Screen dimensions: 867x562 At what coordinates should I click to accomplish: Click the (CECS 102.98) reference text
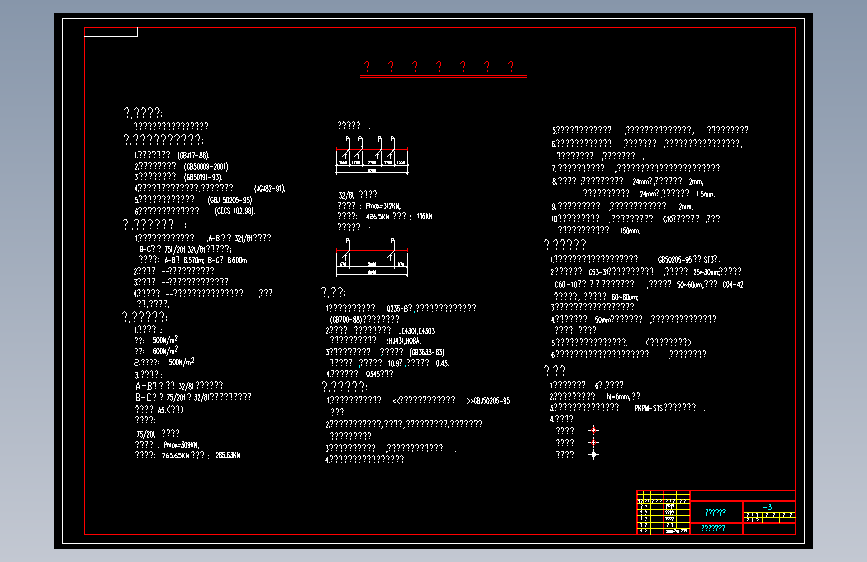234,211
